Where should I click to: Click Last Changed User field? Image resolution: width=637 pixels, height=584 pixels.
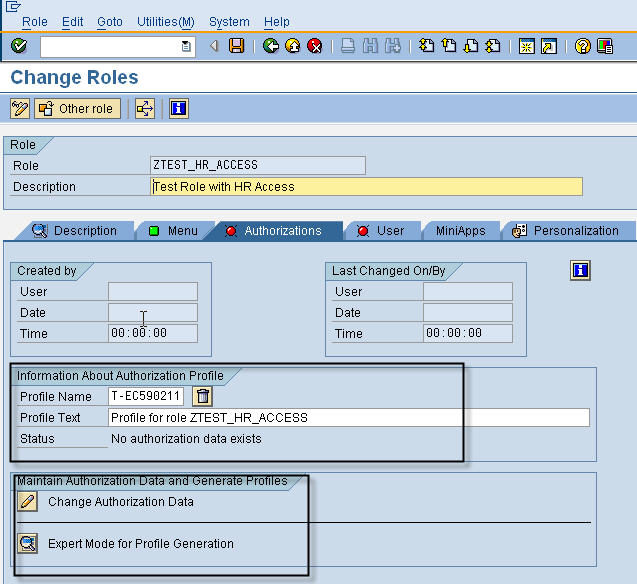[x=468, y=292]
